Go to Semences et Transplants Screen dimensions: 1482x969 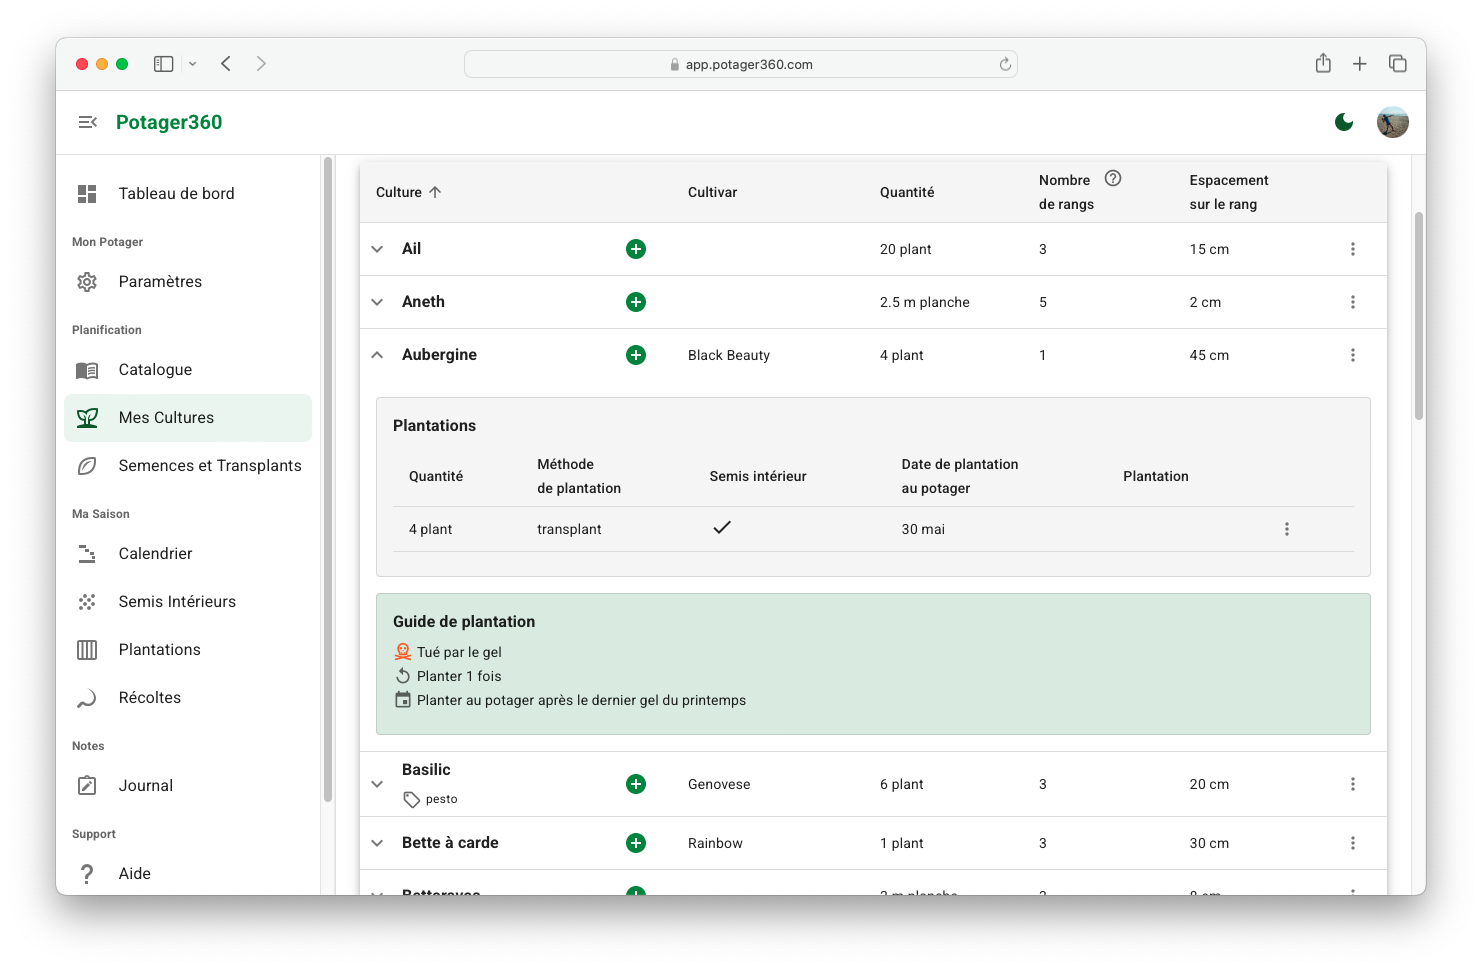coord(209,466)
